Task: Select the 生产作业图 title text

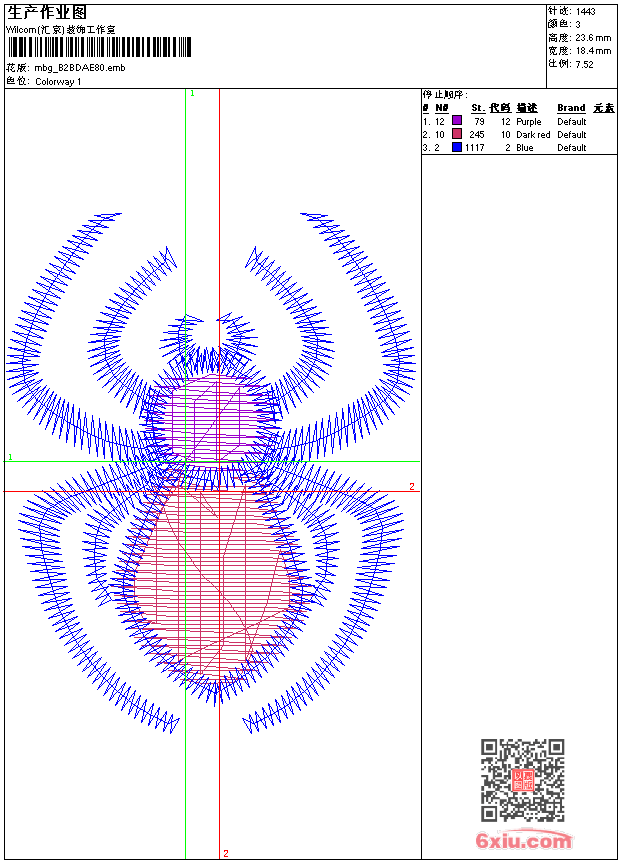Action: click(47, 13)
